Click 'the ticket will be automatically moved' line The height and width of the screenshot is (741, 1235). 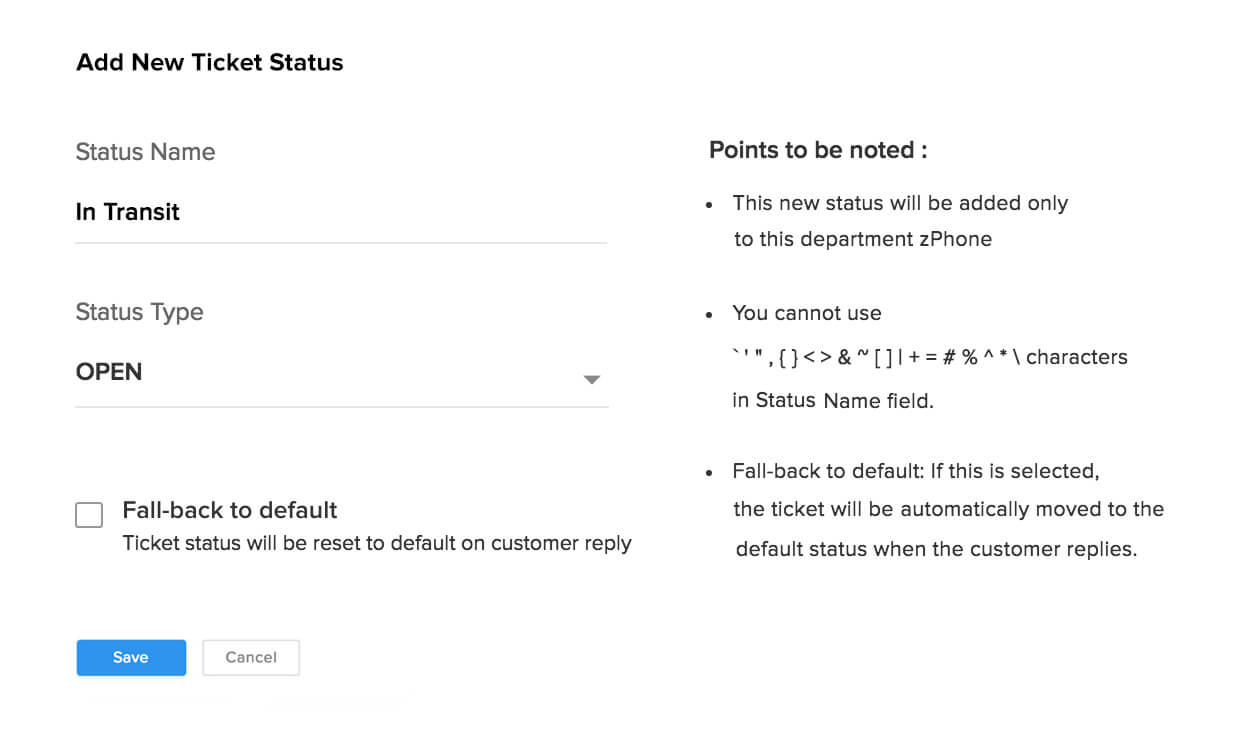pos(948,509)
